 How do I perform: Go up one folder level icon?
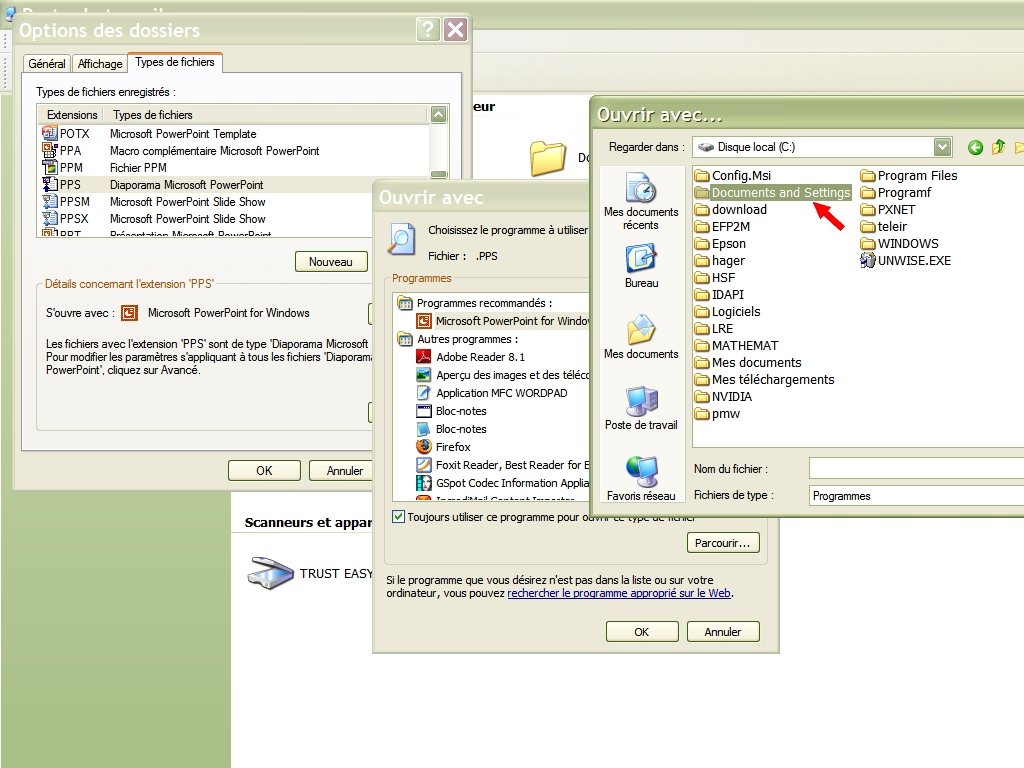pyautogui.click(x=998, y=148)
